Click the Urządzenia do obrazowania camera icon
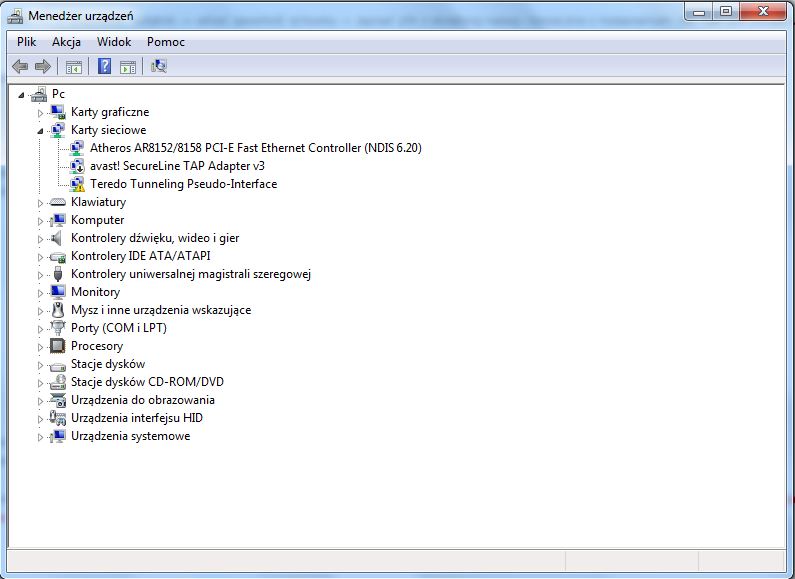Image resolution: width=795 pixels, height=579 pixels. click(x=58, y=401)
